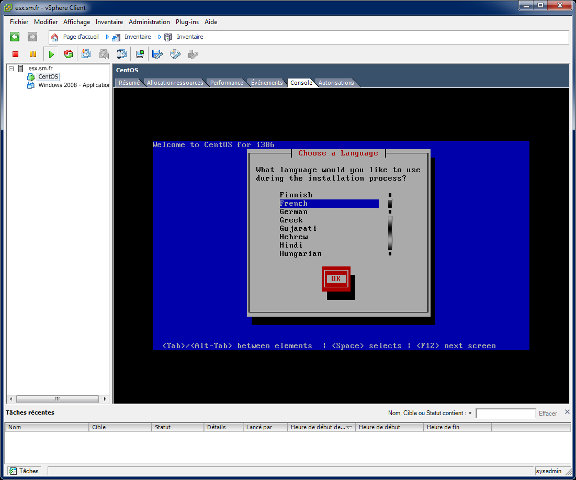Click the greyed connect USB device icon
Image resolution: width=576 pixels, height=480 pixels.
click(x=192, y=55)
